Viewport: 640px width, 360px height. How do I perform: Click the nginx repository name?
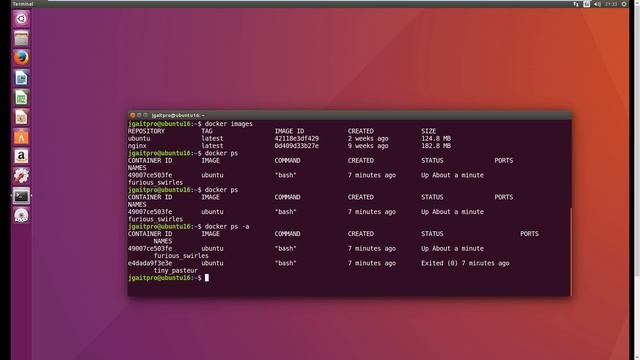coord(137,146)
